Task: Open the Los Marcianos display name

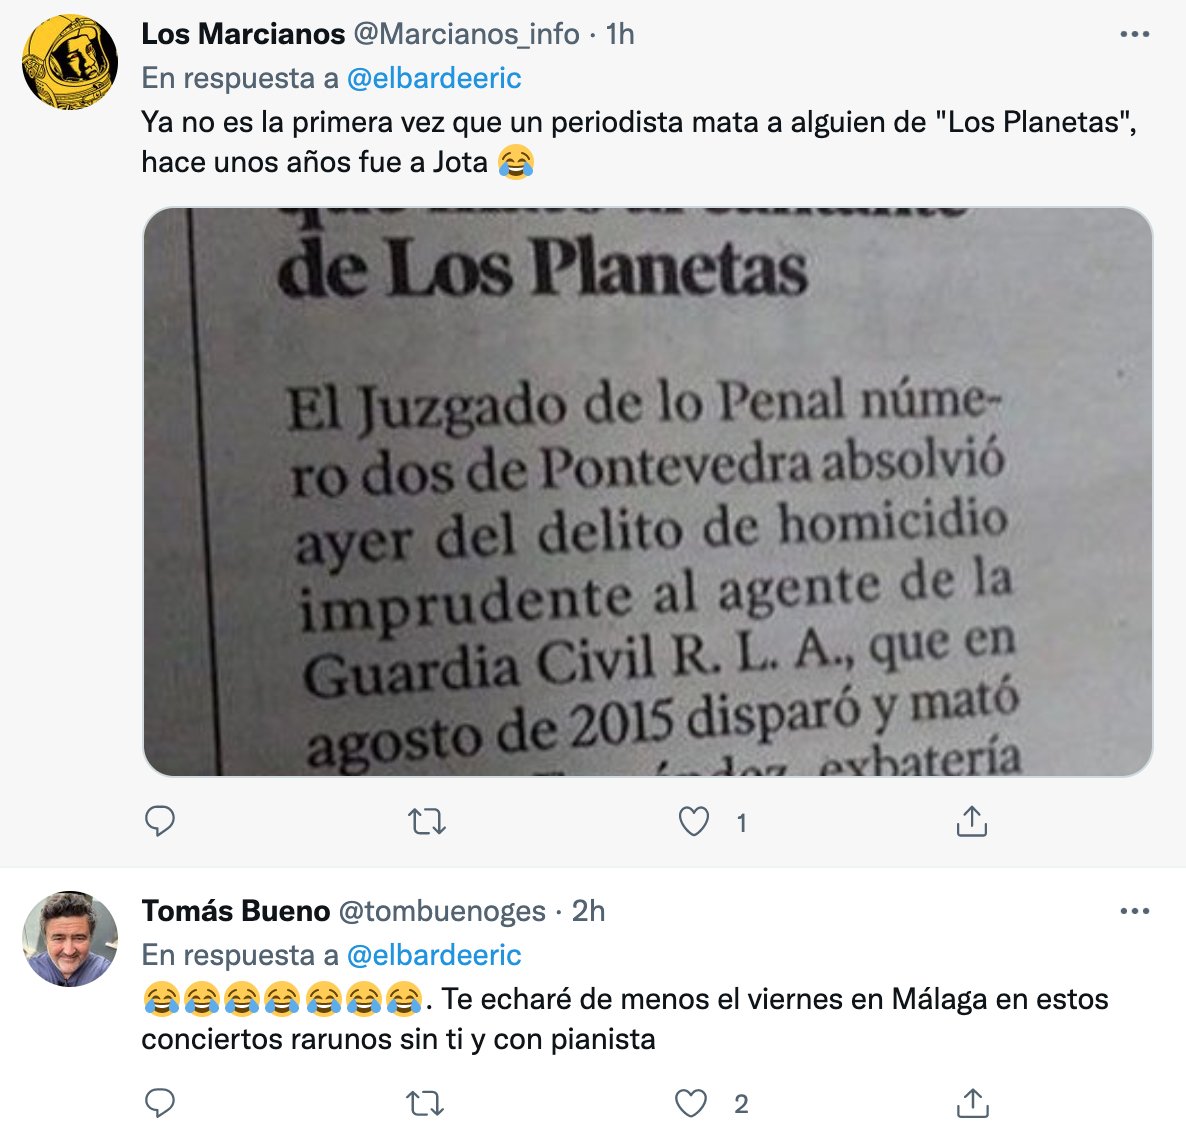Action: tap(243, 34)
